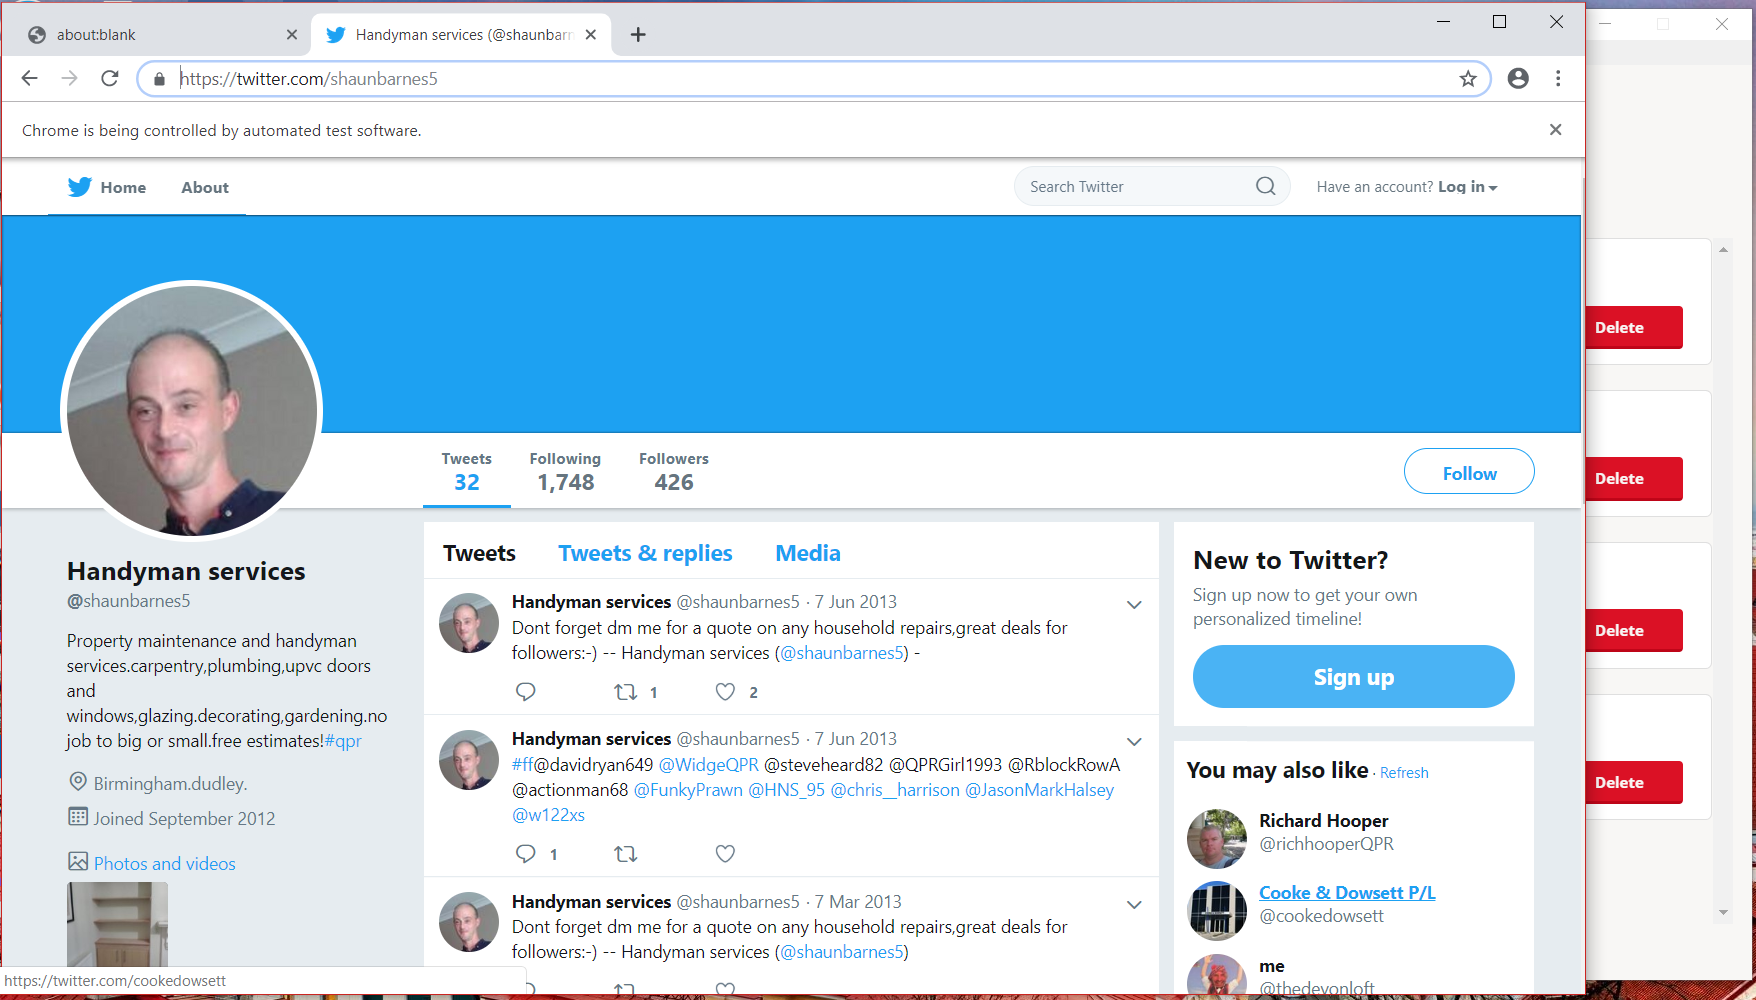Follow the Handyman services account
This screenshot has width=1756, height=1000.
(x=1469, y=472)
